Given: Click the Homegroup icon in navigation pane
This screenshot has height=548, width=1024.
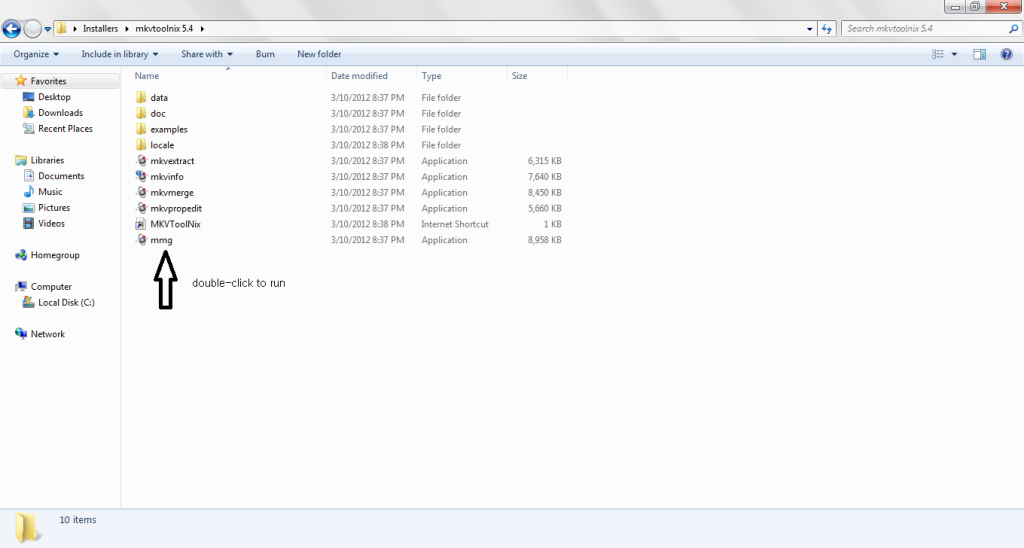Looking at the screenshot, I should coord(21,255).
